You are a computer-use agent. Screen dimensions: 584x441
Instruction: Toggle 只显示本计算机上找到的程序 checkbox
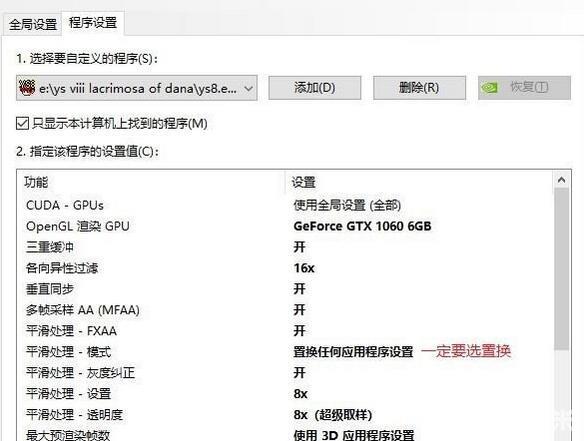[x=22, y=123]
